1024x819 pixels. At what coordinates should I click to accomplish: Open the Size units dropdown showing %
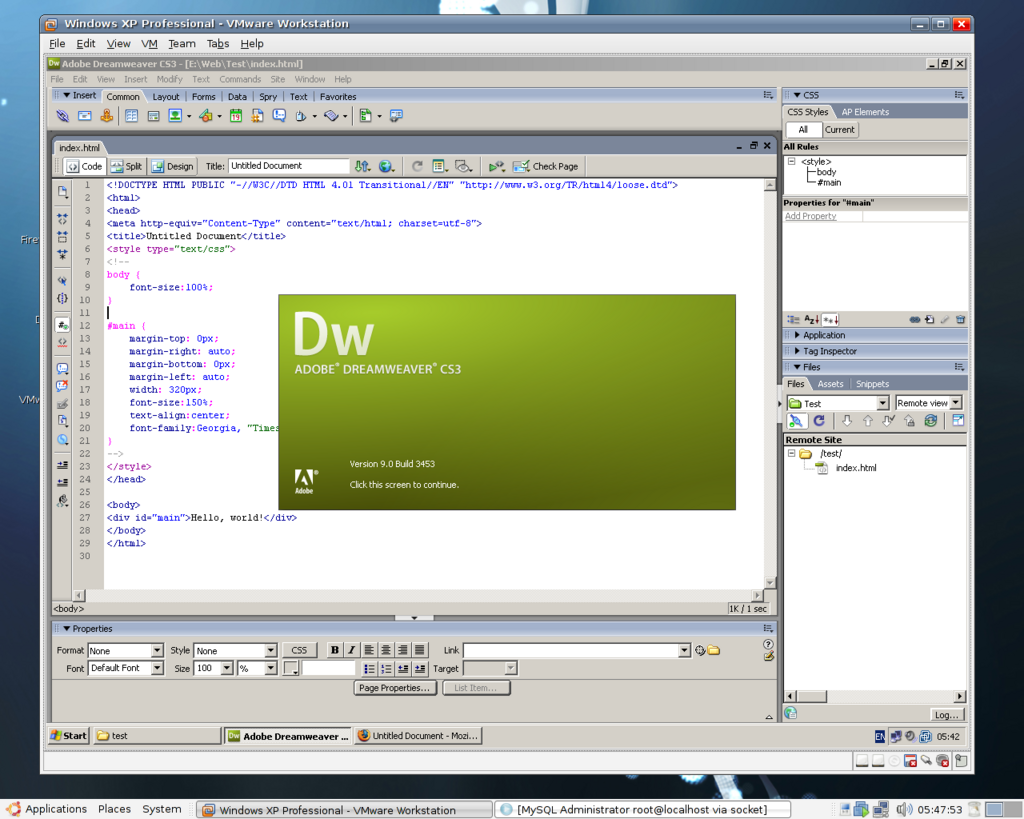(x=271, y=668)
